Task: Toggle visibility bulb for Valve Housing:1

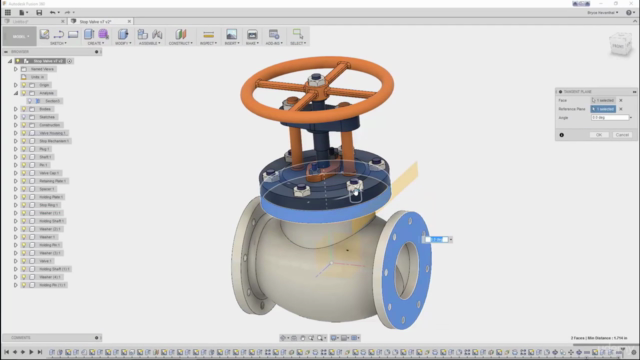Action: coord(24,133)
